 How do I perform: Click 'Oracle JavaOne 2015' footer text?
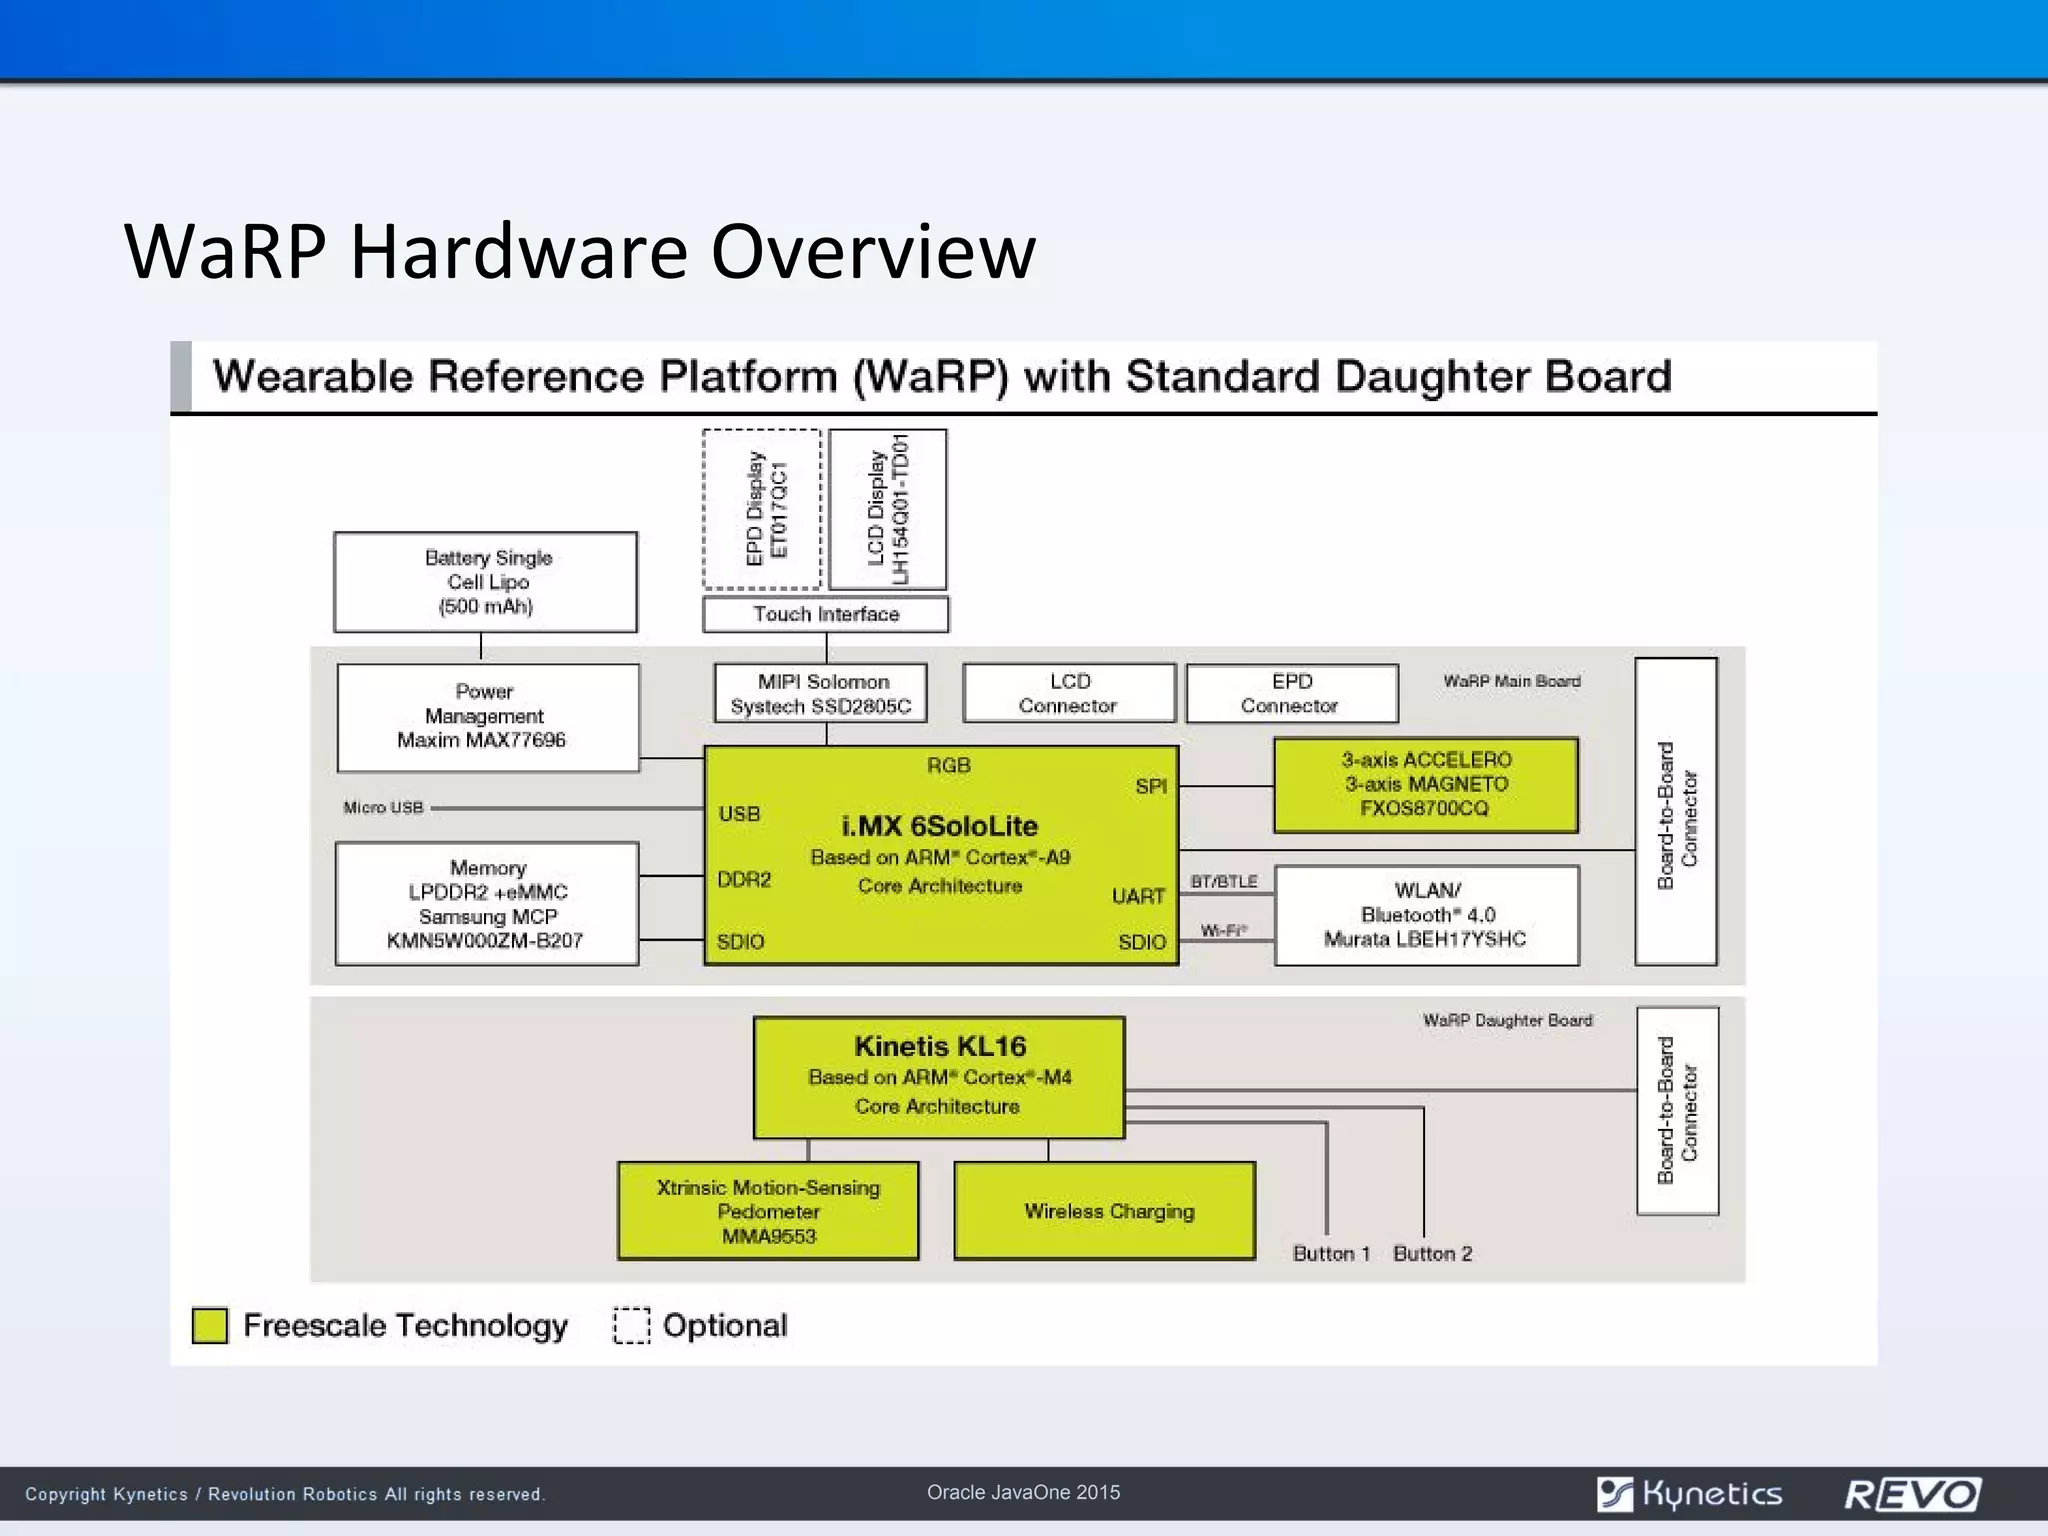pos(1023,1492)
